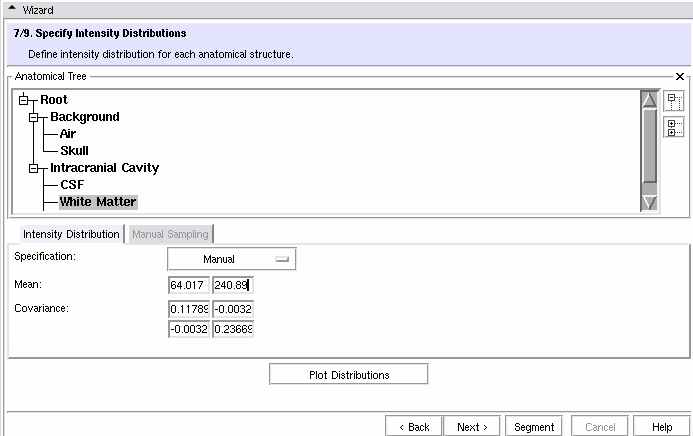The image size is (693, 436).
Task: Click the collapse-all tree icon button
Action: 674,101
